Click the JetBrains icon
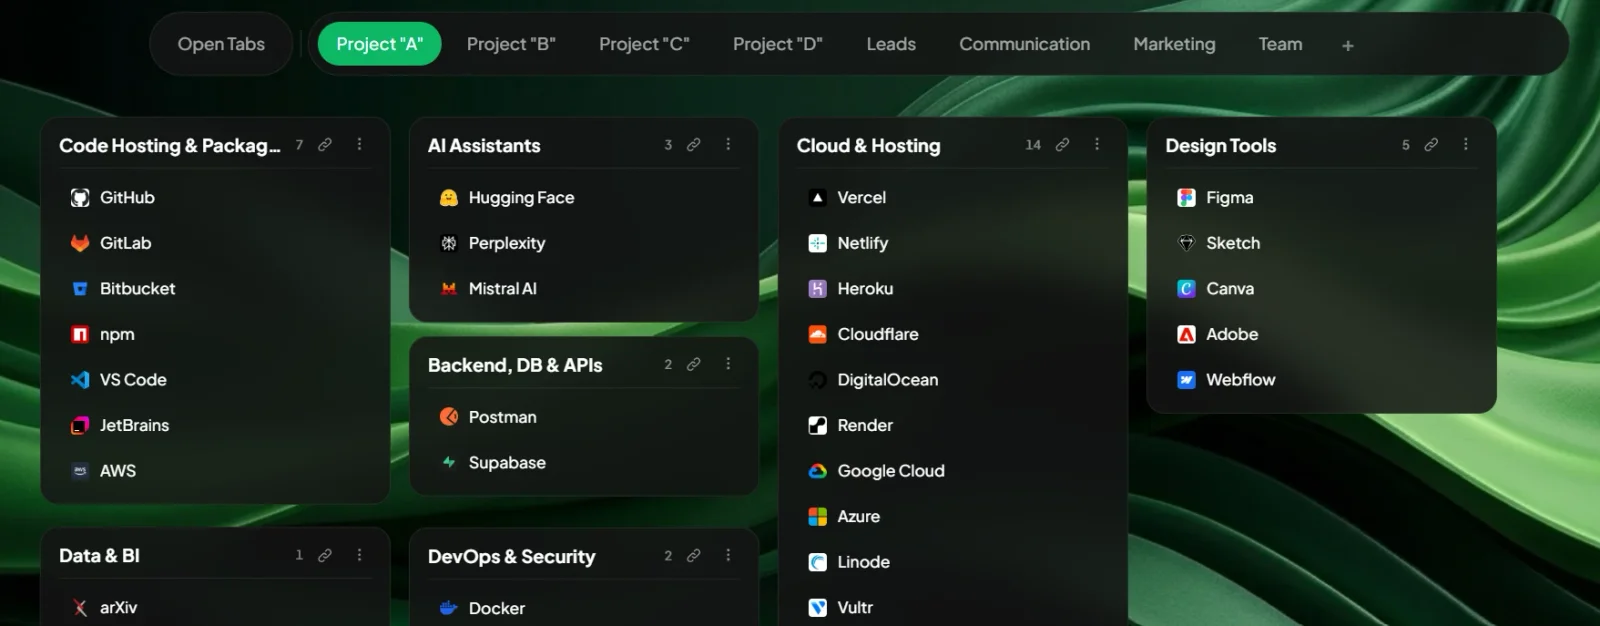The image size is (1600, 626). tap(80, 426)
